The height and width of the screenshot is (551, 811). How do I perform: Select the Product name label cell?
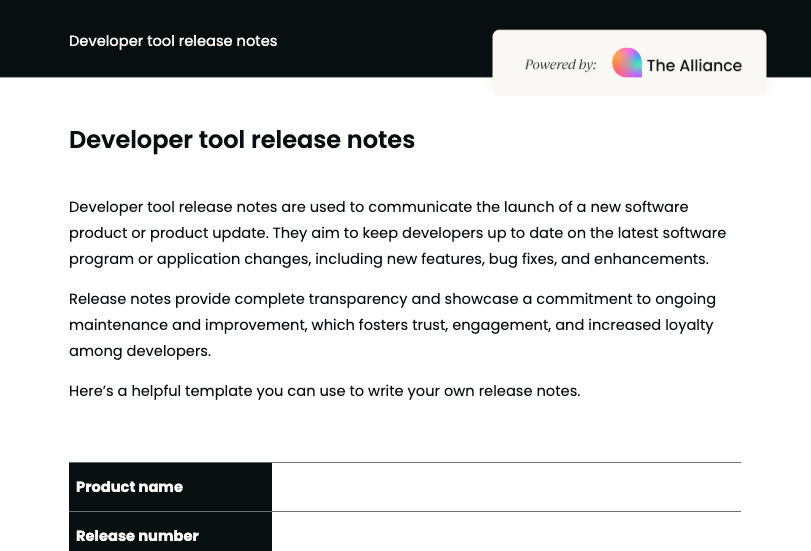(x=170, y=487)
